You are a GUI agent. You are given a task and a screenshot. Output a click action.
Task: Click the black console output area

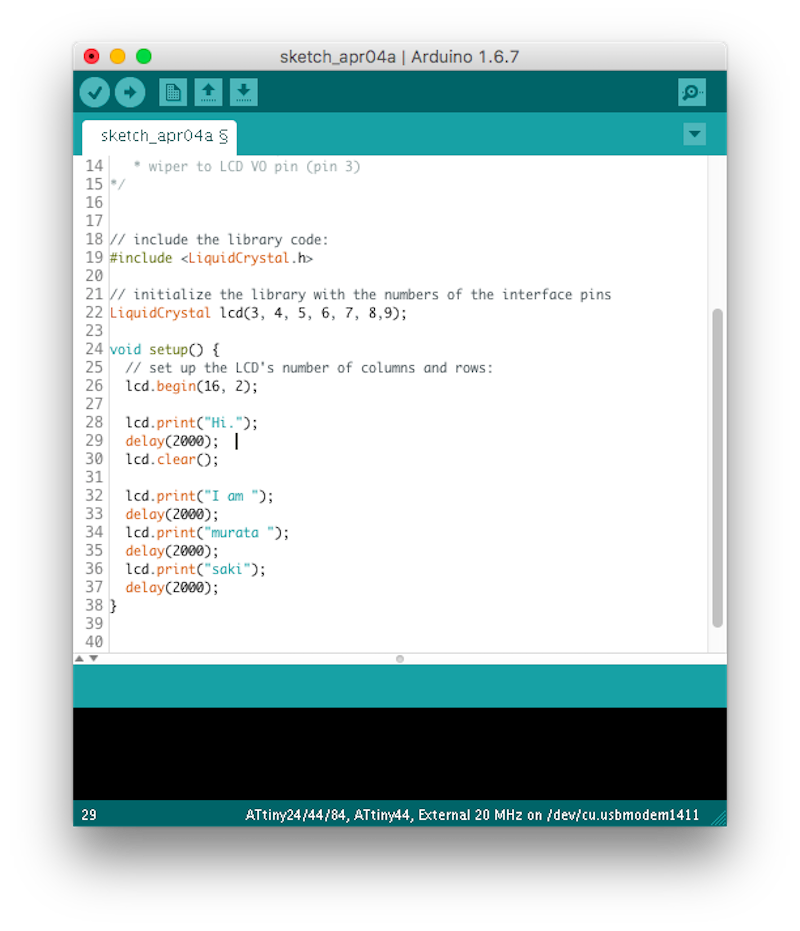tap(400, 753)
